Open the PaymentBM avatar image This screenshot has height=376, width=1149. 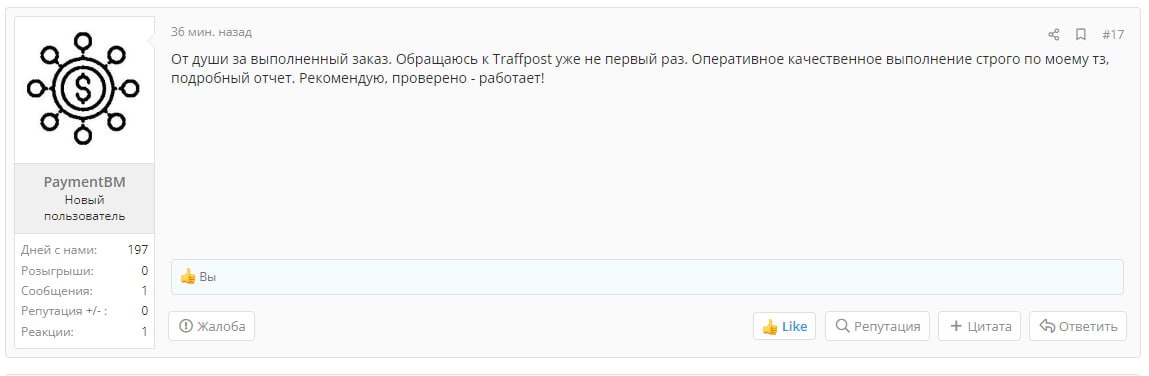(x=84, y=89)
